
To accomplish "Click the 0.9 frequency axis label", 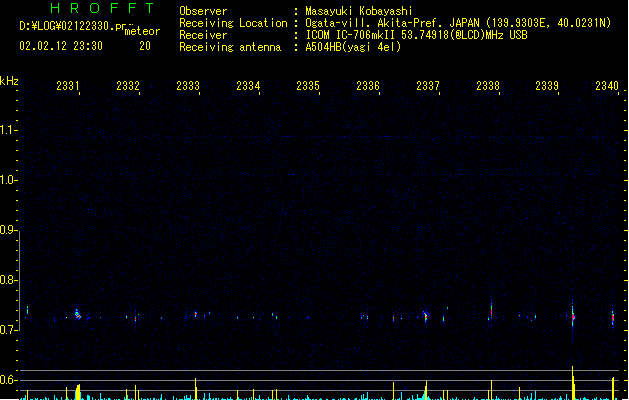I will click(x=8, y=230).
